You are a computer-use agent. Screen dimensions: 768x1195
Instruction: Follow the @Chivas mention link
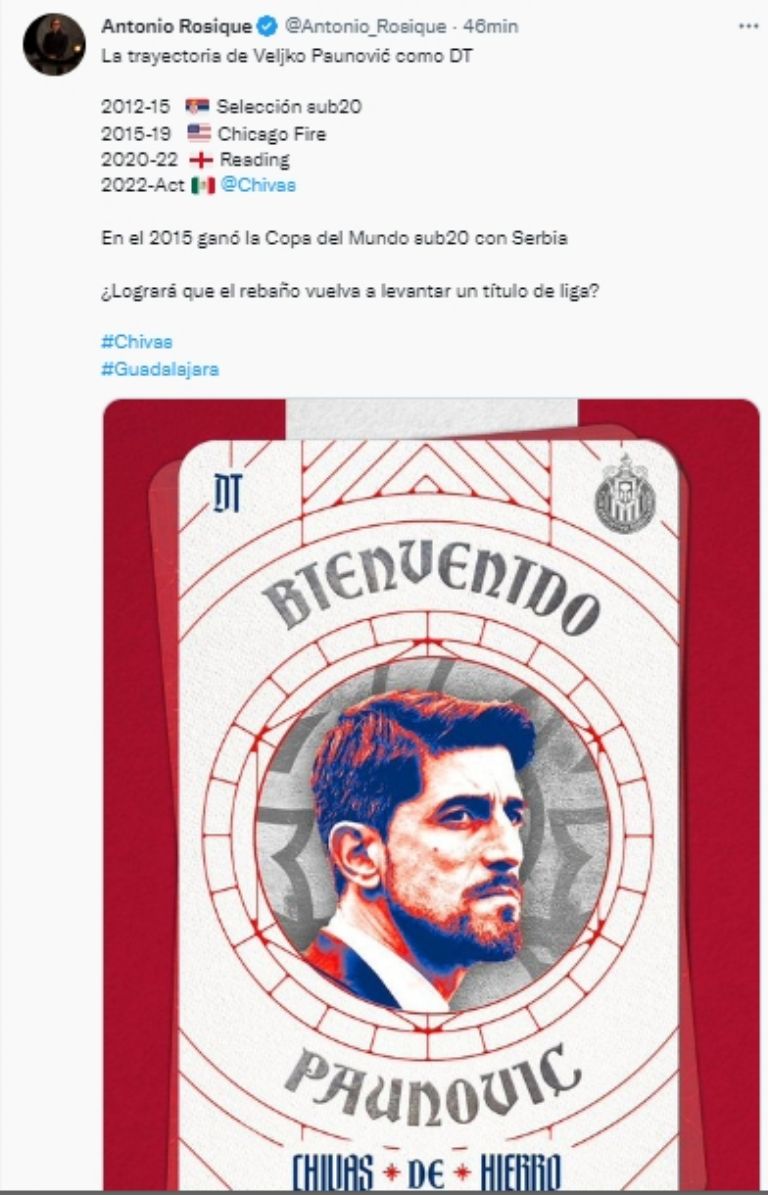coord(258,185)
